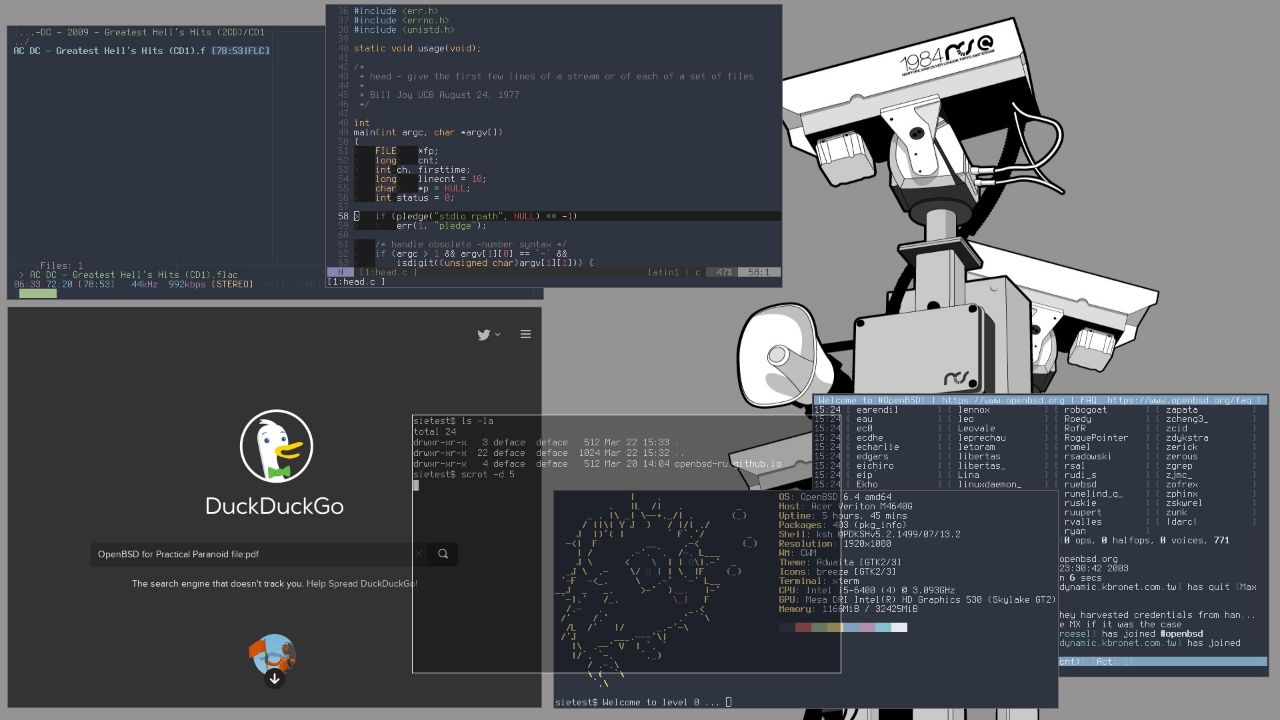Click '#openbsd' in the 'has joined' IRC message

1181,633
